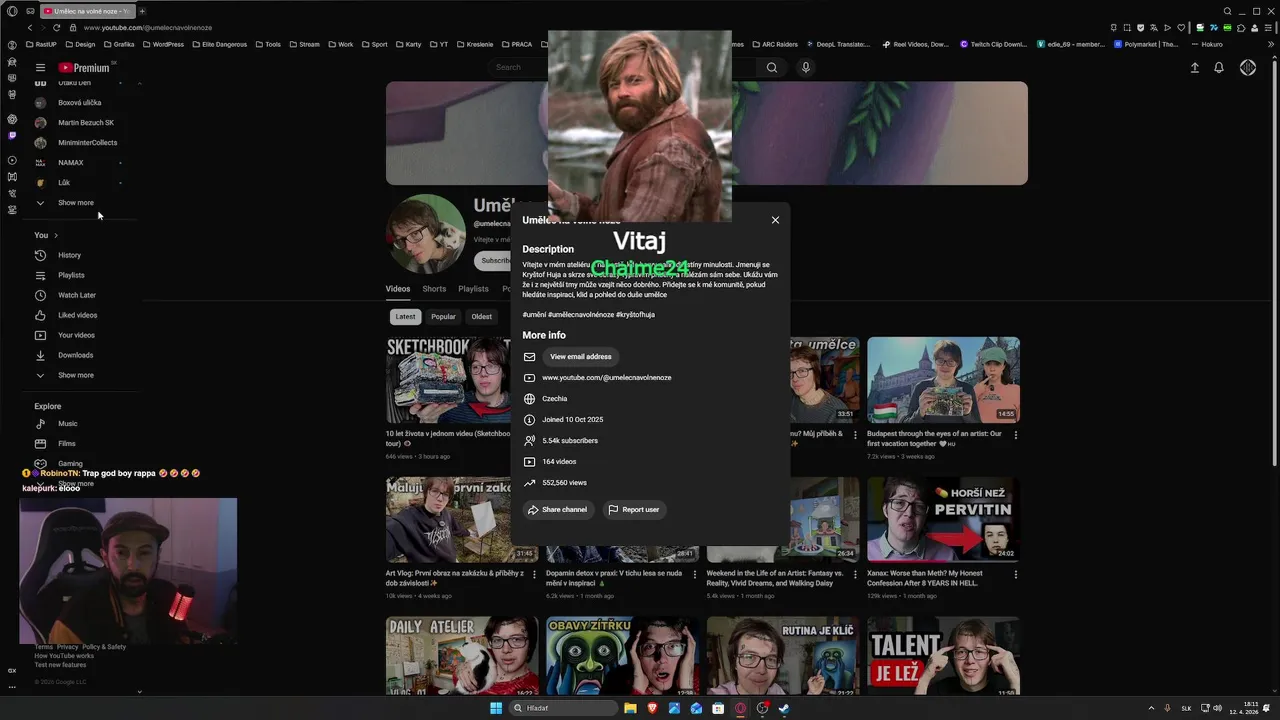
Task: Click the search magnifier button
Action: 772,67
